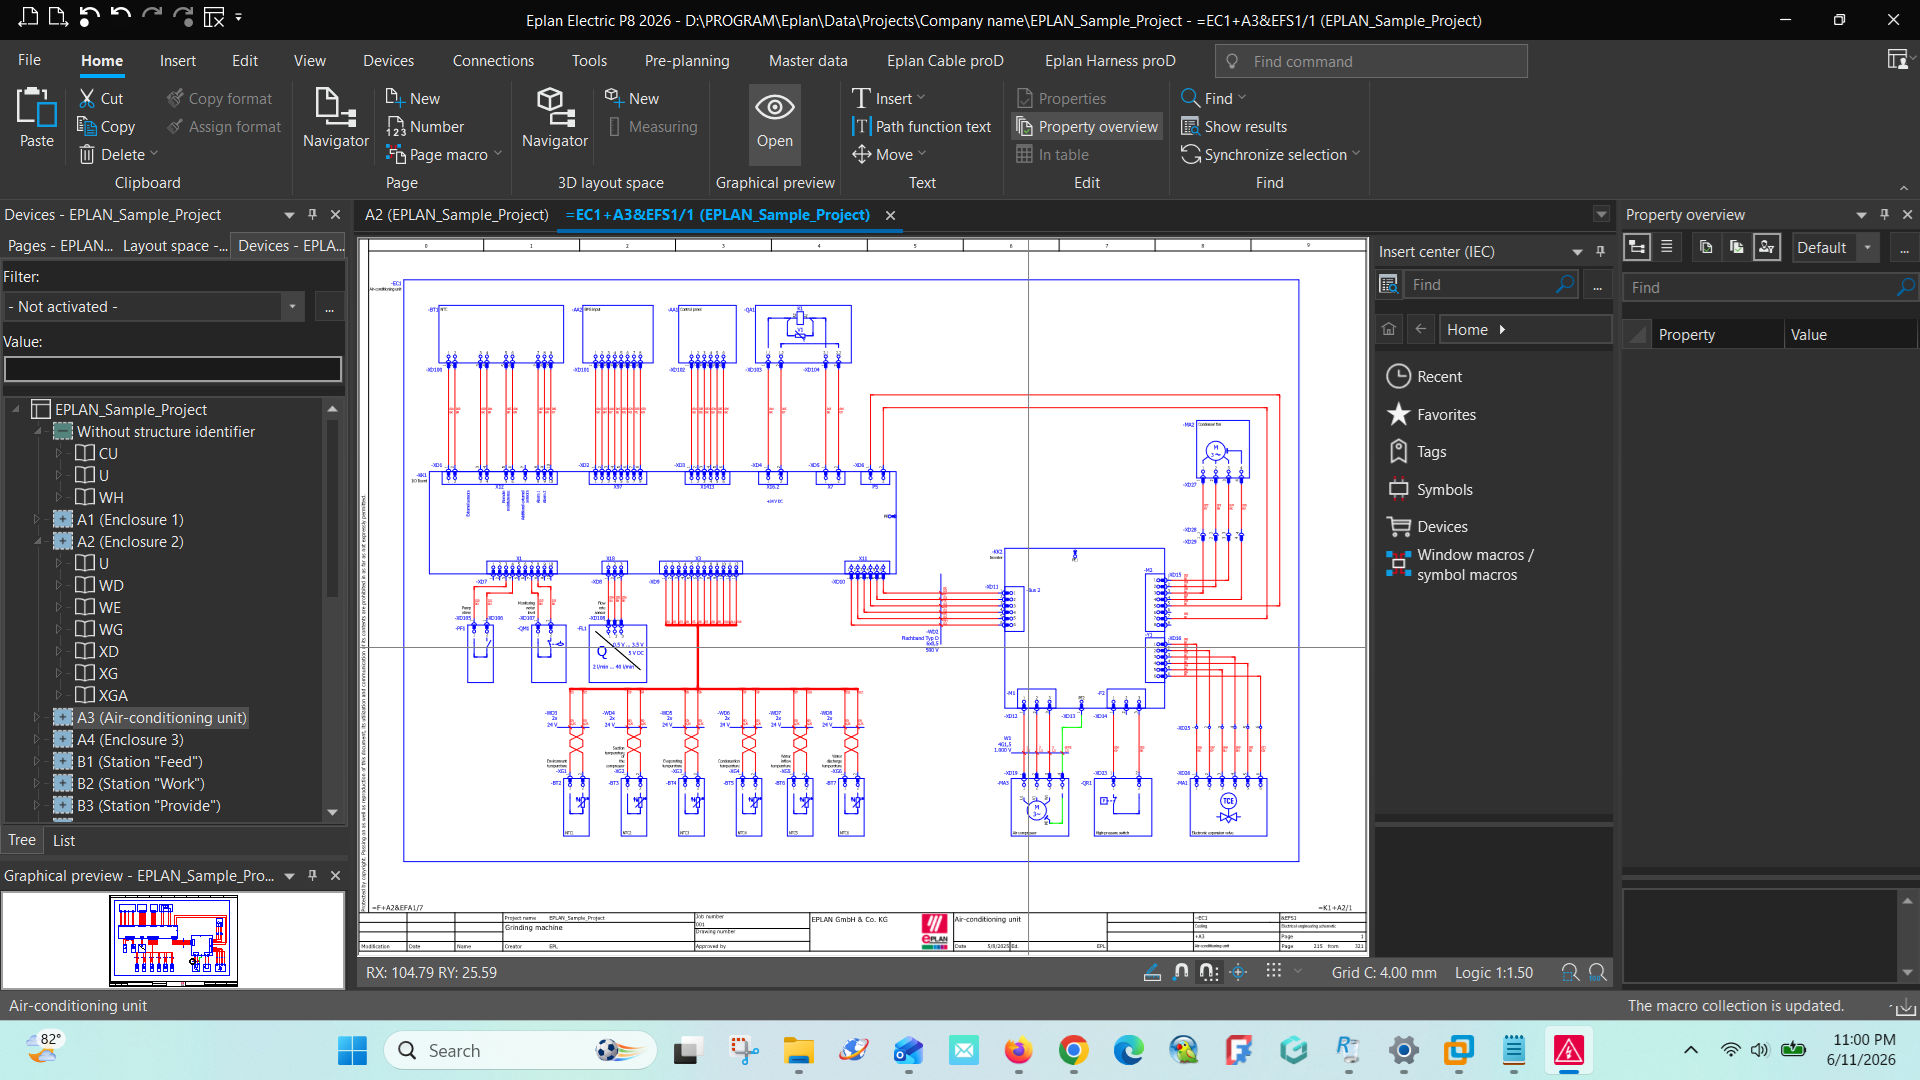Click the Copy button in Clipboard
This screenshot has width=1920, height=1080.
pyautogui.click(x=106, y=126)
